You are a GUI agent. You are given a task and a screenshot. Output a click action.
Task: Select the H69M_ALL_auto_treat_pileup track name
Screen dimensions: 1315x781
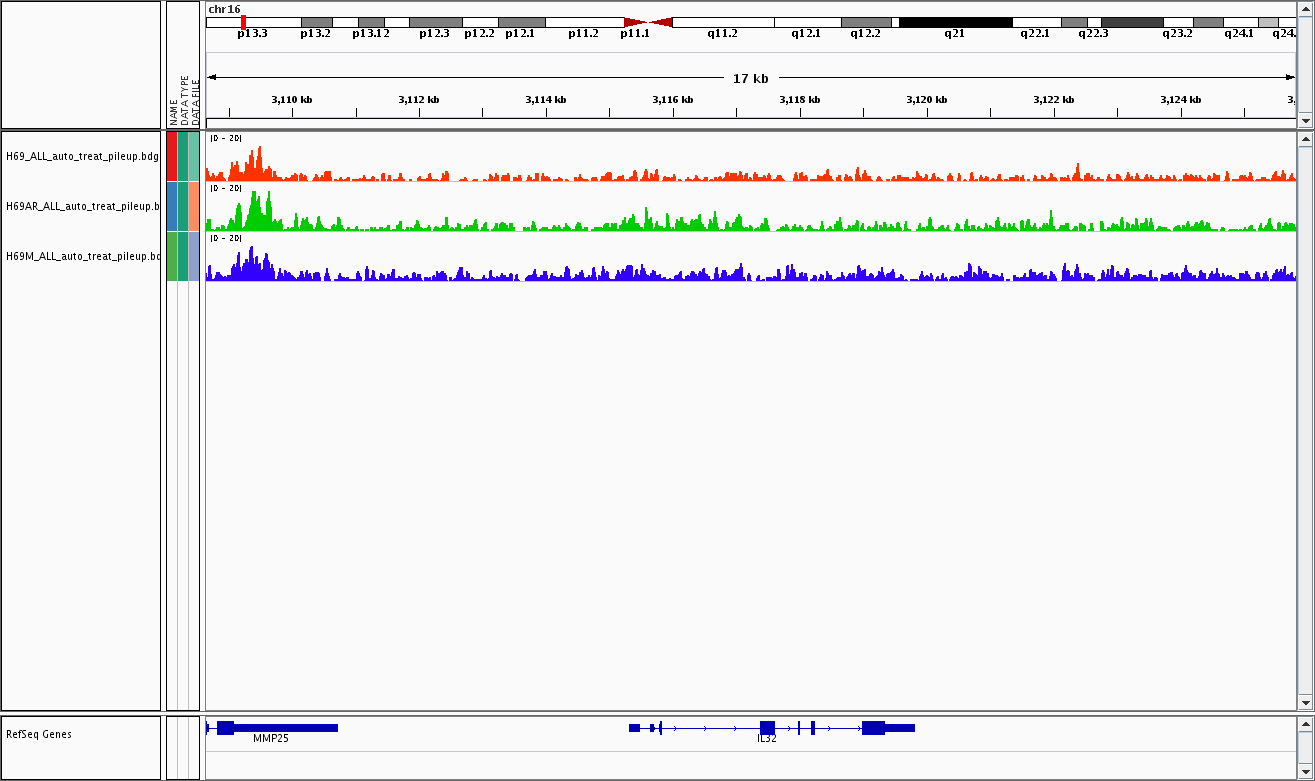[x=82, y=256]
